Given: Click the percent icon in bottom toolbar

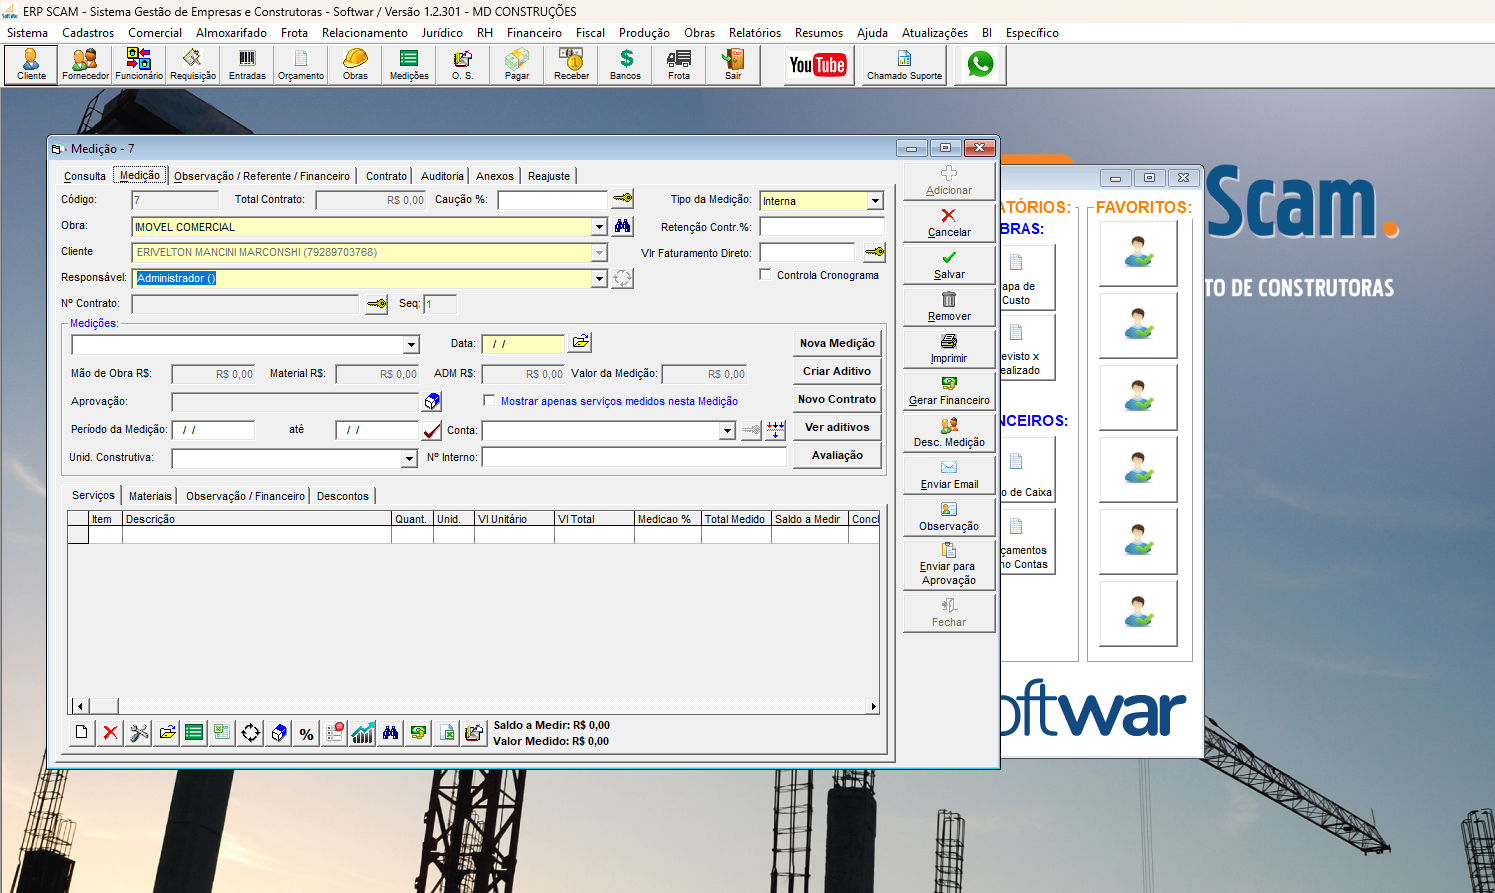Looking at the screenshot, I should click(x=307, y=733).
